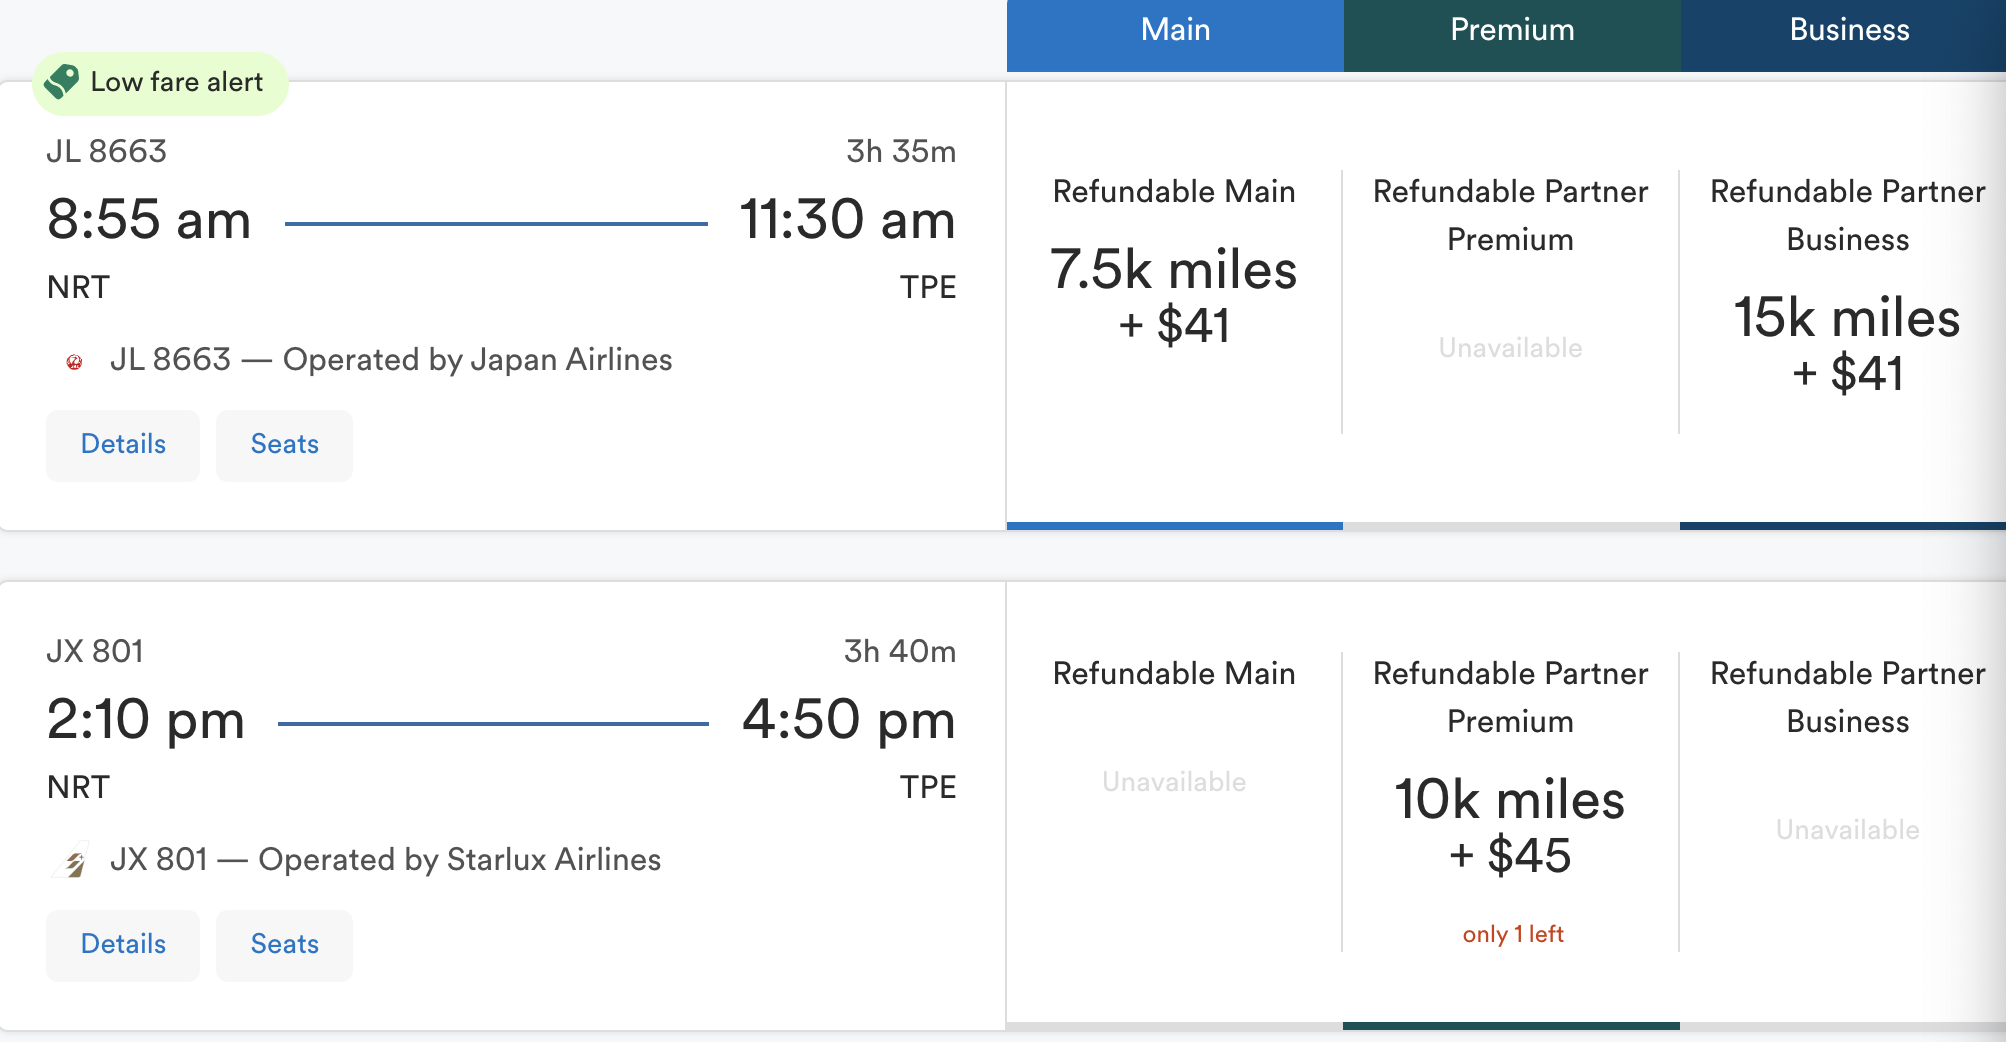Open Details for flight JL 8663
Image resolution: width=2006 pixels, height=1042 pixels.
[123, 445]
